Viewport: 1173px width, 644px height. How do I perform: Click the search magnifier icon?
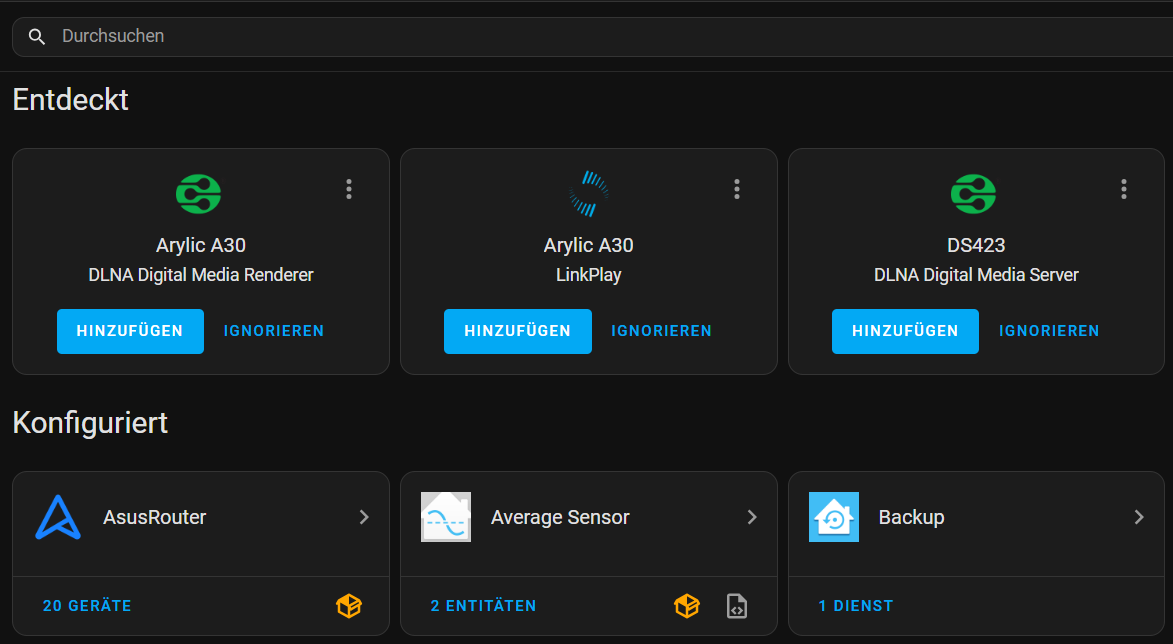(x=37, y=37)
